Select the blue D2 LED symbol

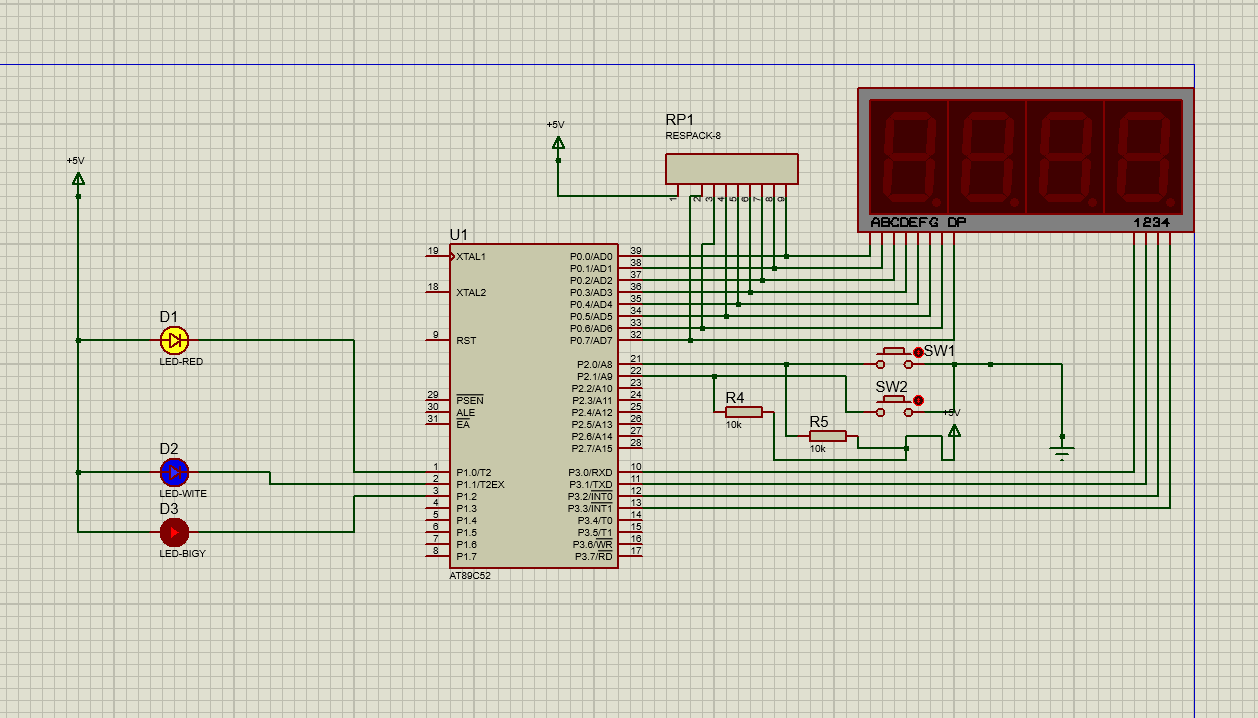[174, 472]
